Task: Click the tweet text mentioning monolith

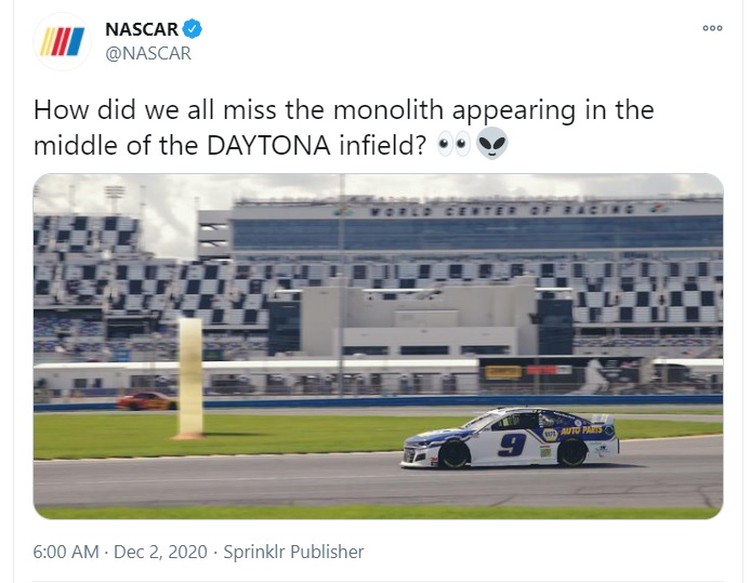Action: 343,128
